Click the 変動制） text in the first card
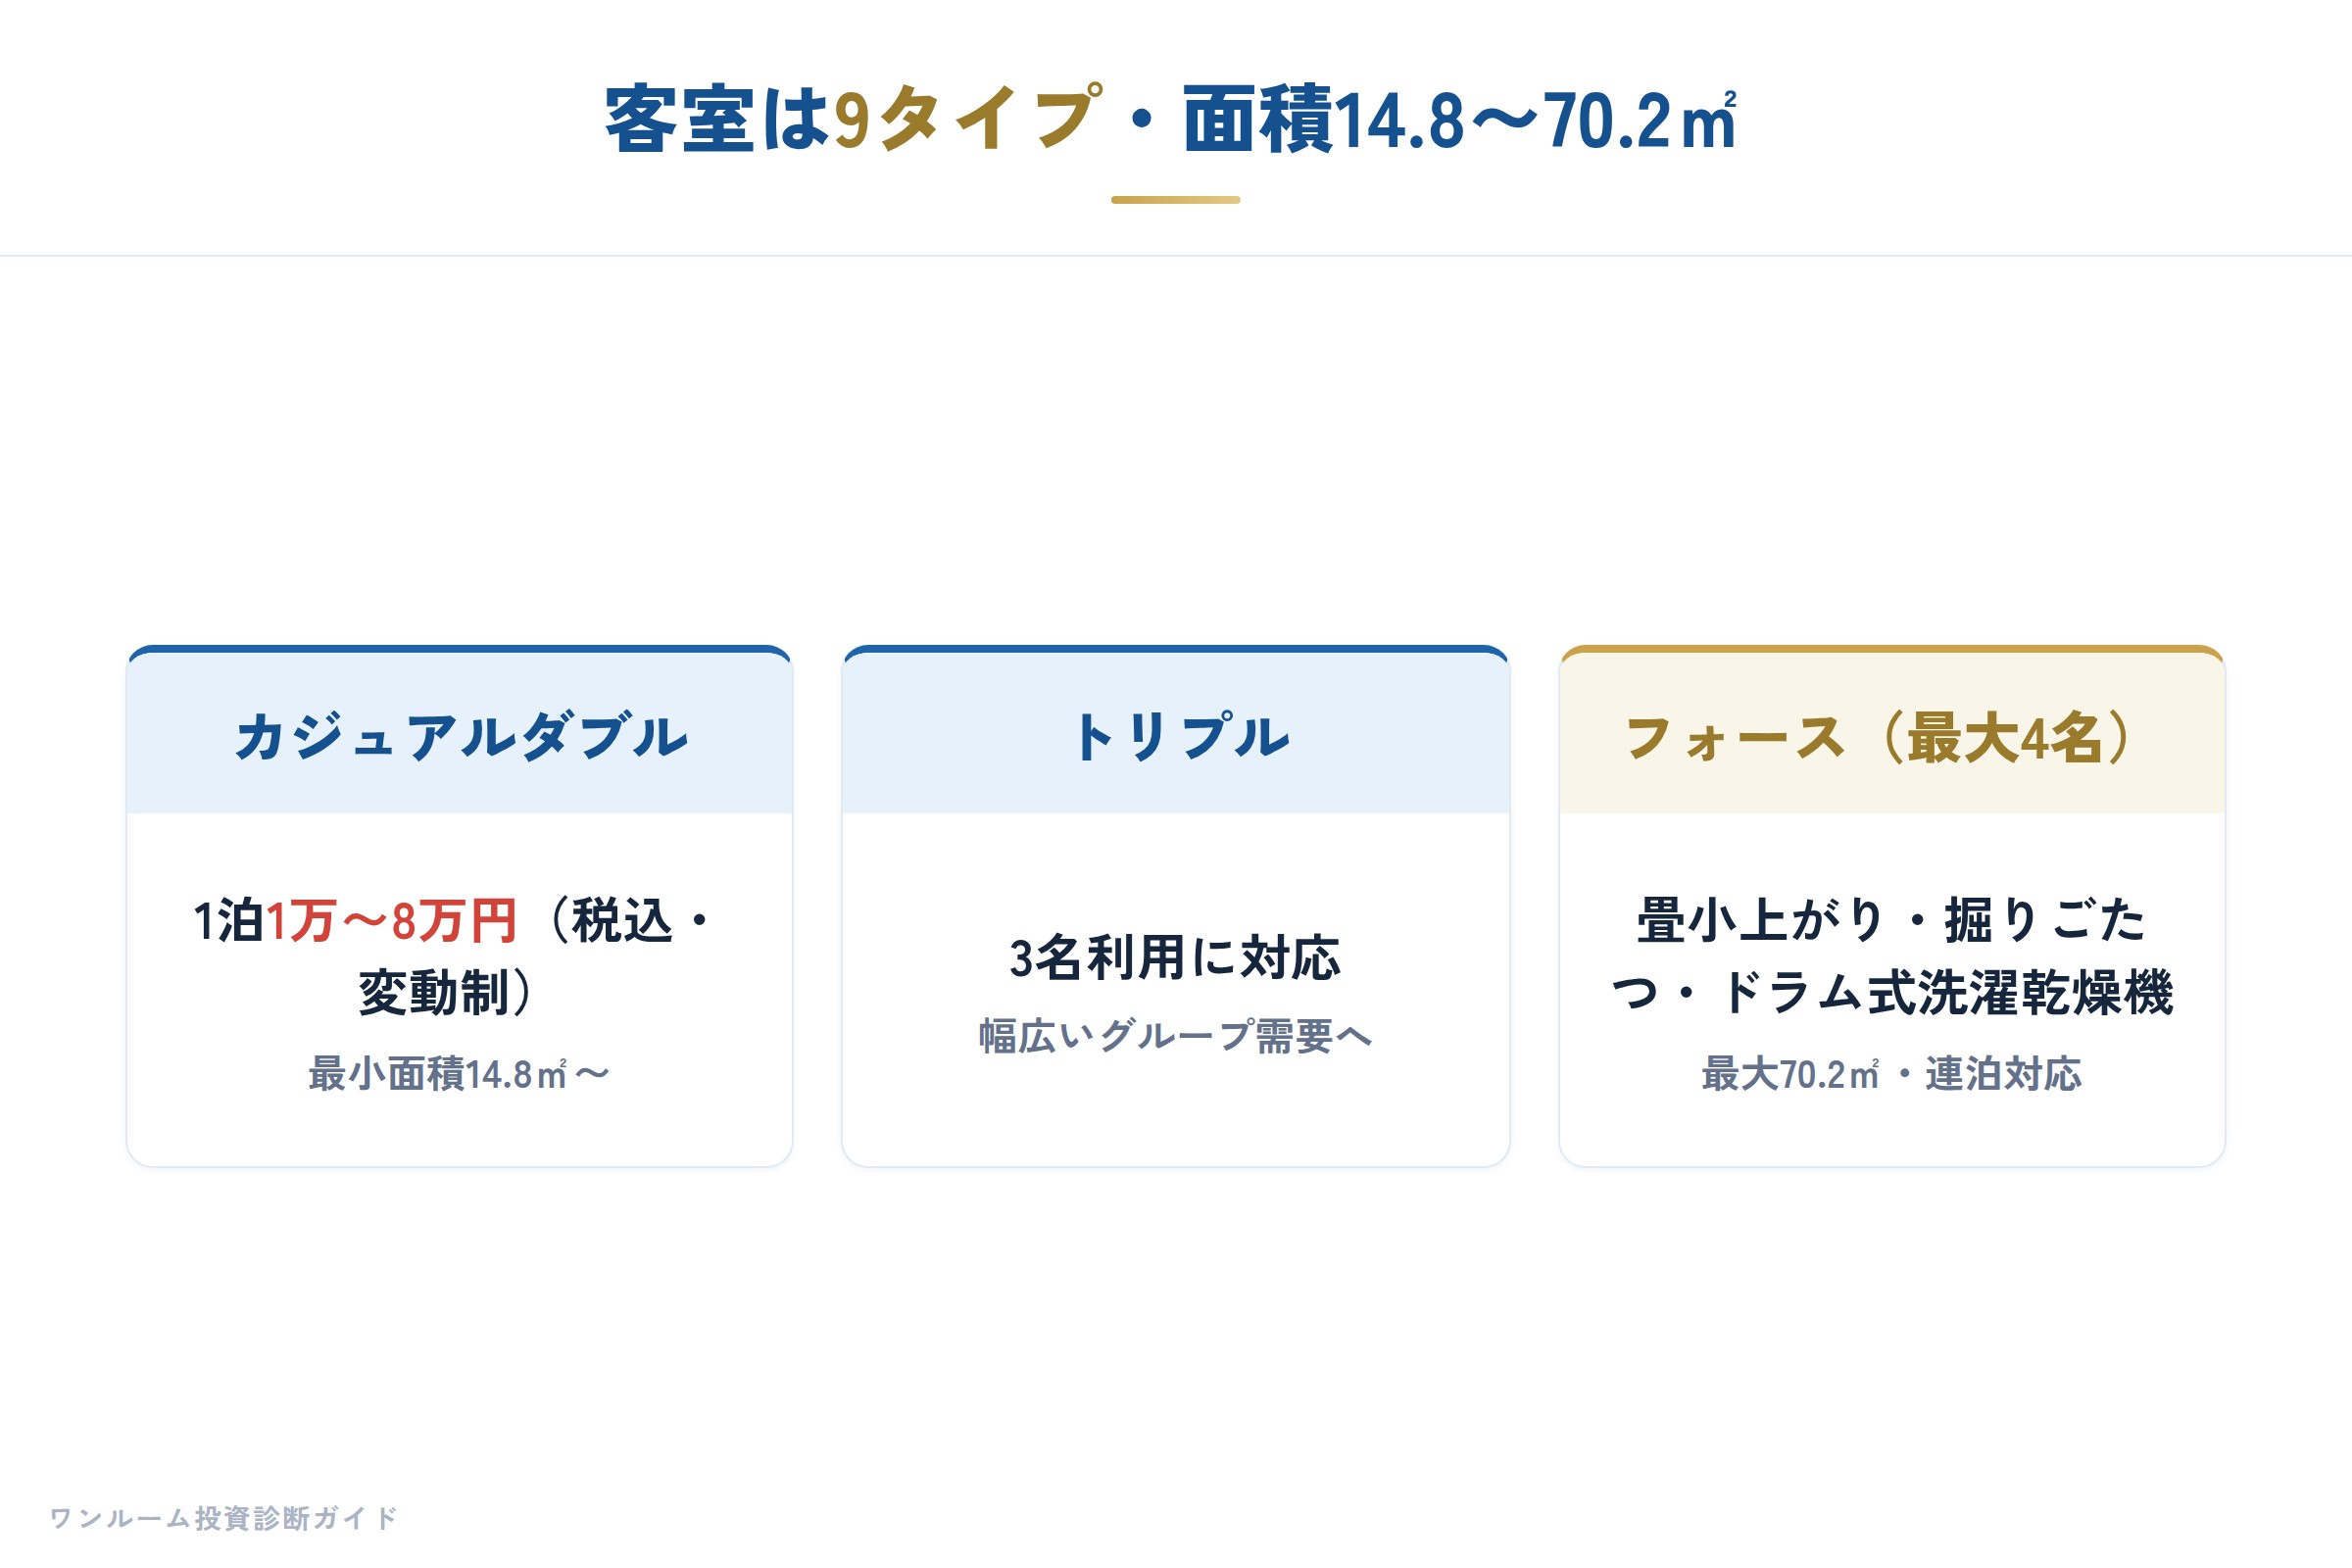The width and height of the screenshot is (2352, 1568). (447, 993)
